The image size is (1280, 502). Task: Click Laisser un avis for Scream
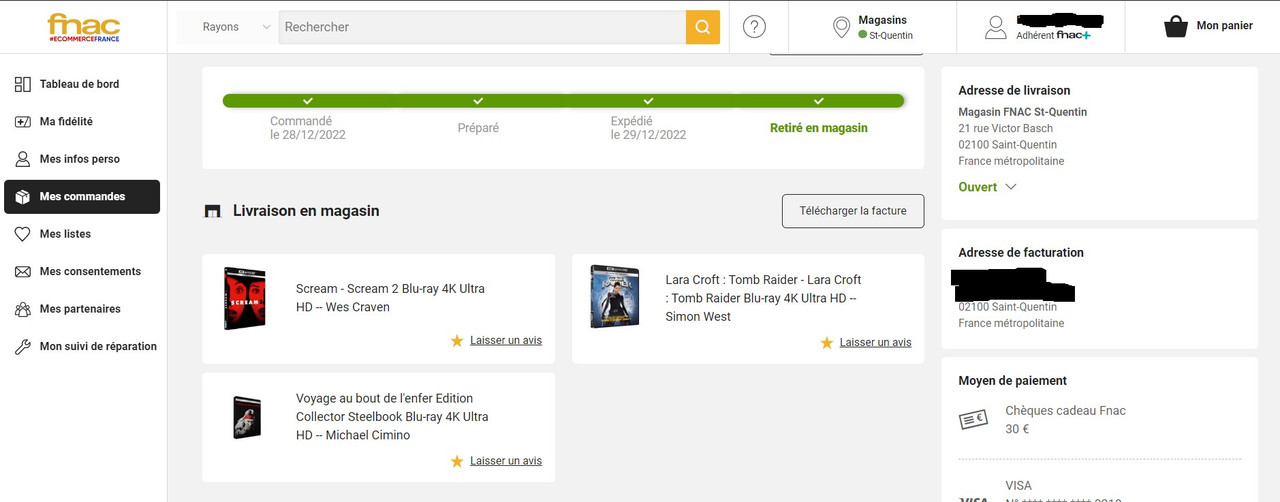point(506,340)
